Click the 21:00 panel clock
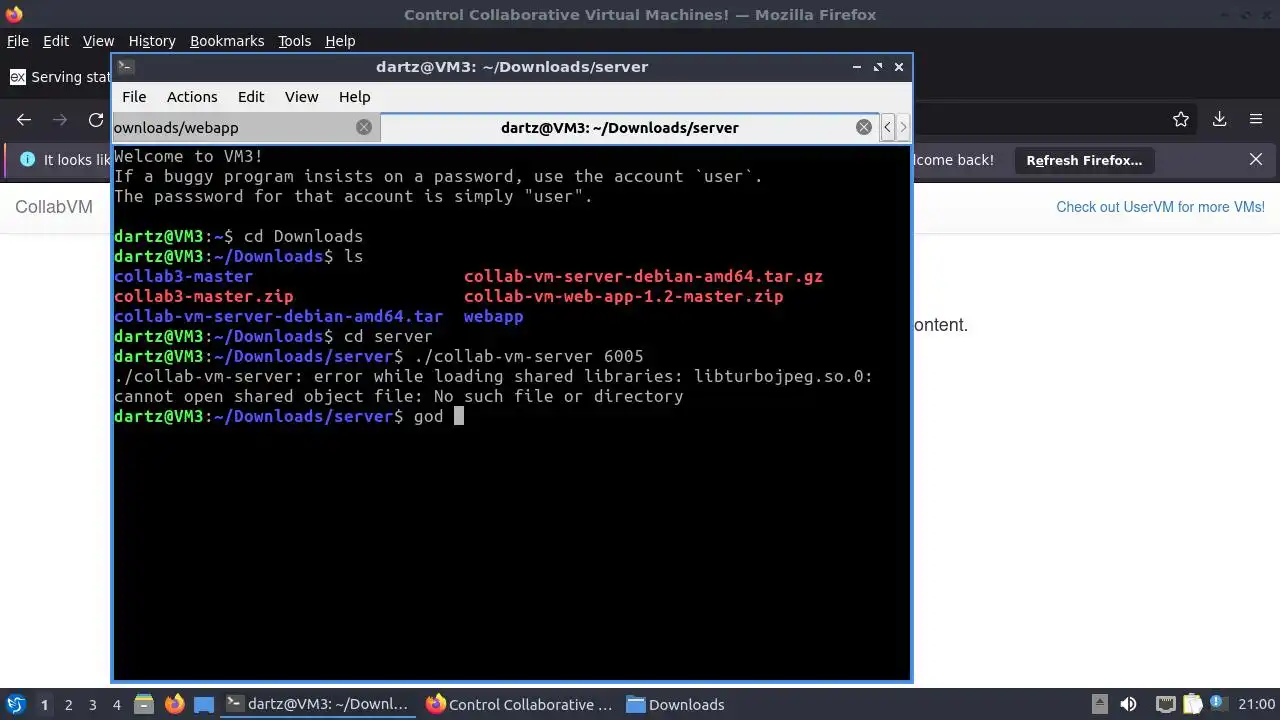 click(x=1256, y=704)
